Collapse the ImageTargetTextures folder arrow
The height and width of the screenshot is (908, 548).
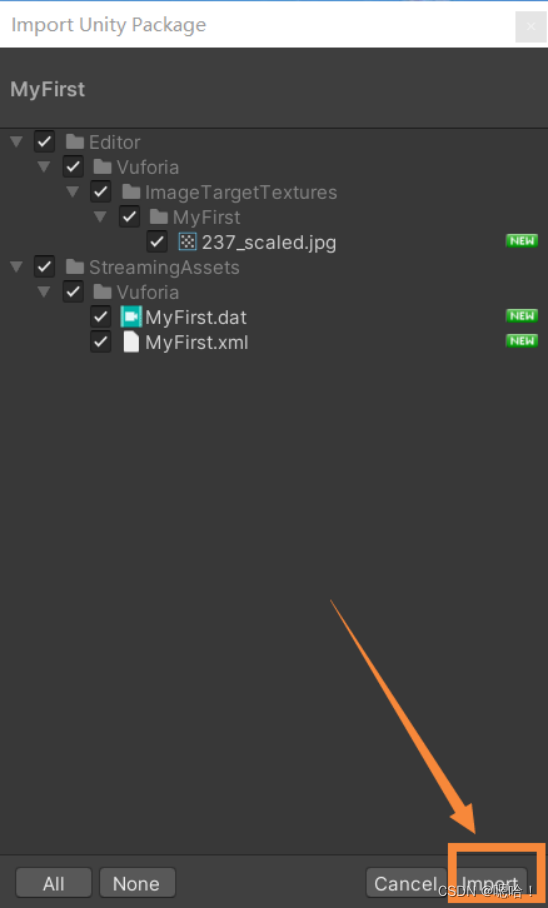72,192
